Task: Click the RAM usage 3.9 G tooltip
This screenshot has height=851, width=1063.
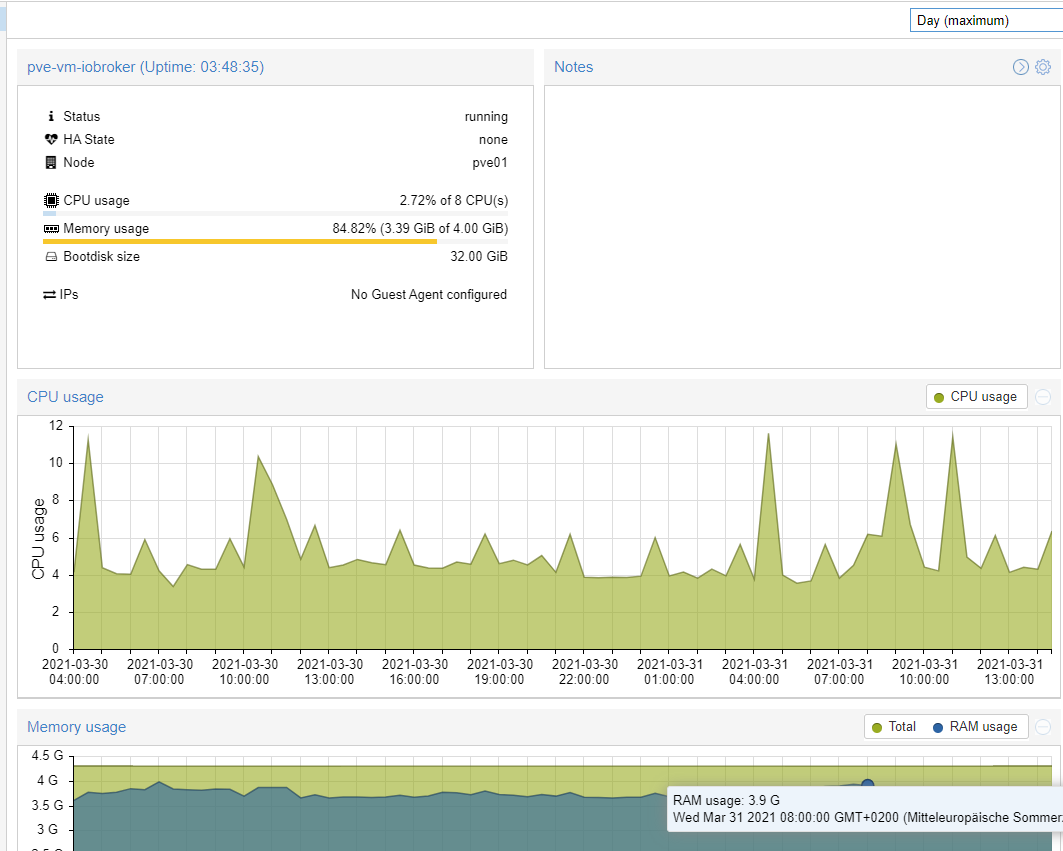Action: [865, 809]
